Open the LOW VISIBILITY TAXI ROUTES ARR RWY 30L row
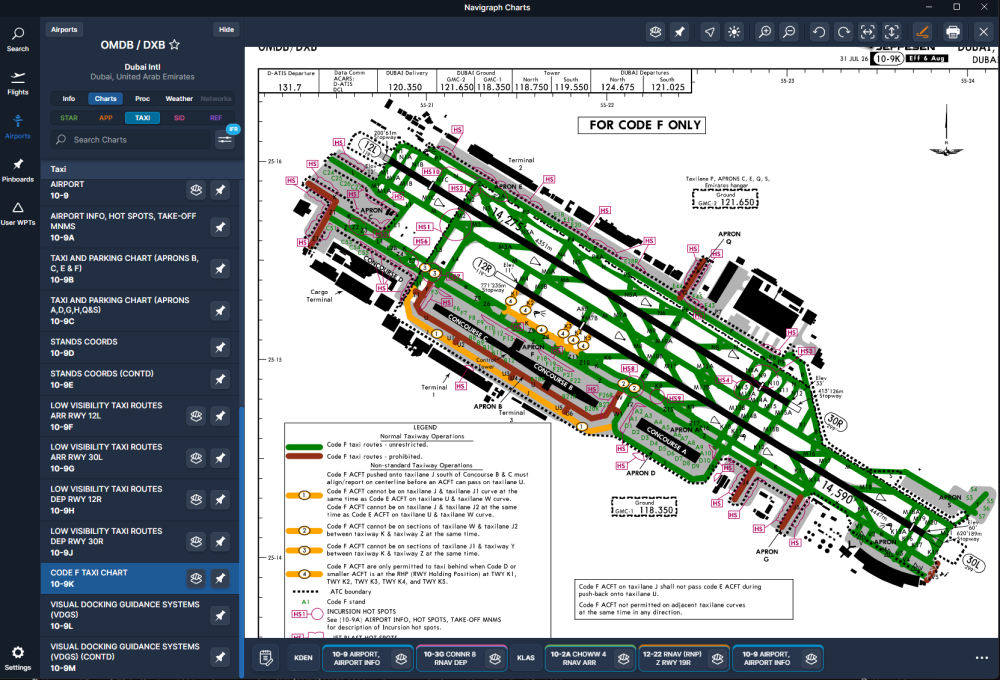This screenshot has width=1000, height=680. [140, 457]
